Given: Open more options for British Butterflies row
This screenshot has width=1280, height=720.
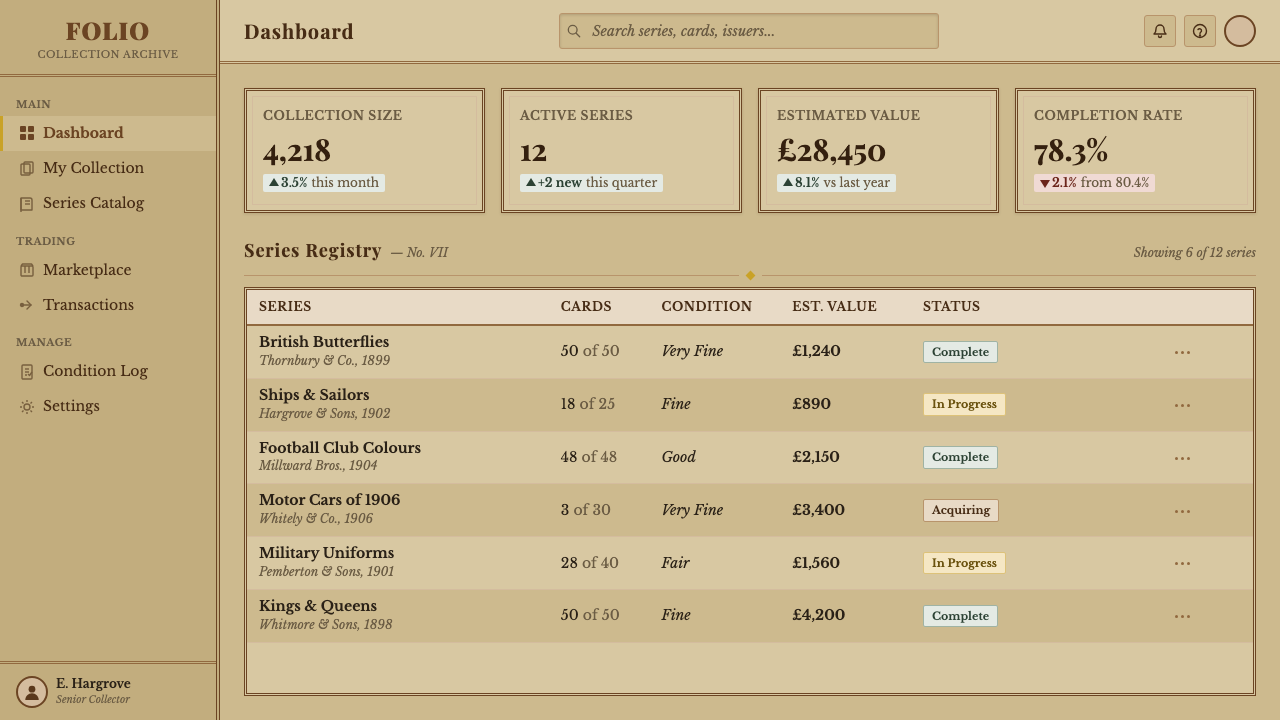Looking at the screenshot, I should [x=1182, y=352].
